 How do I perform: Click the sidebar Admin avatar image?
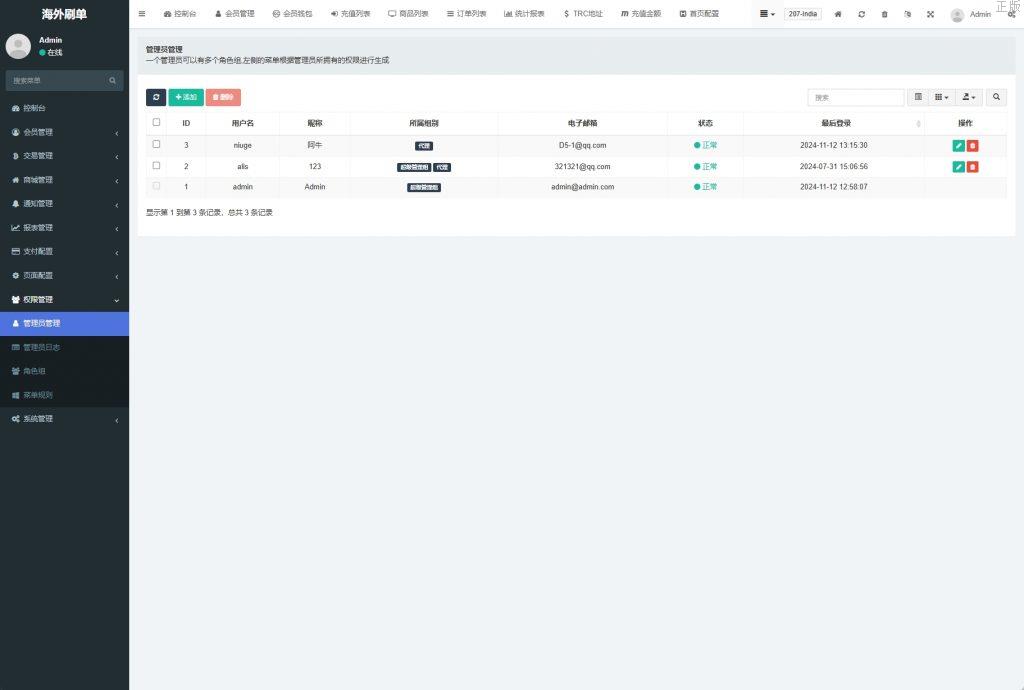tap(18, 46)
